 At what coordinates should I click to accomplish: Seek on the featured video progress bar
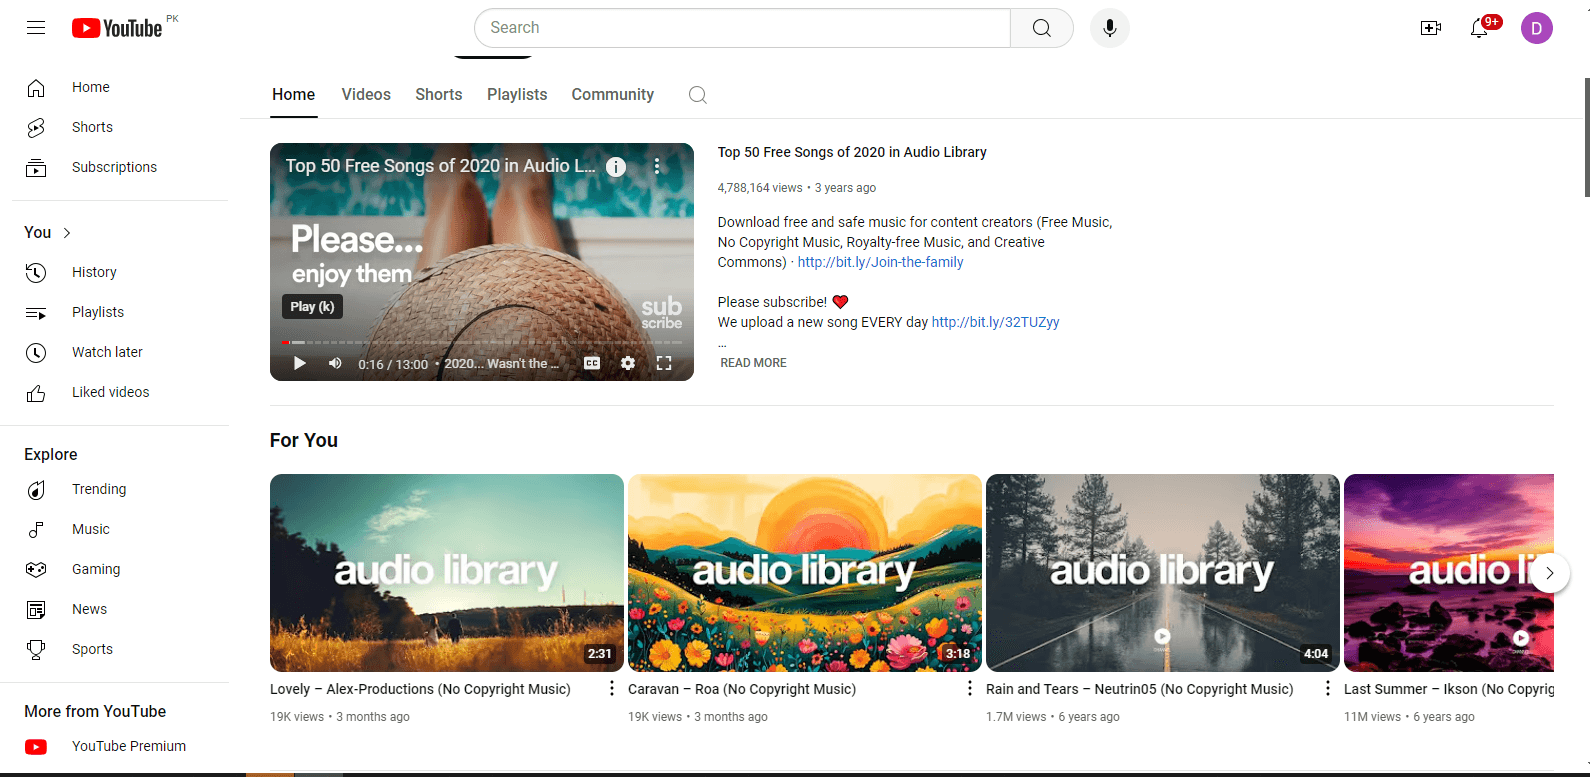click(x=482, y=342)
